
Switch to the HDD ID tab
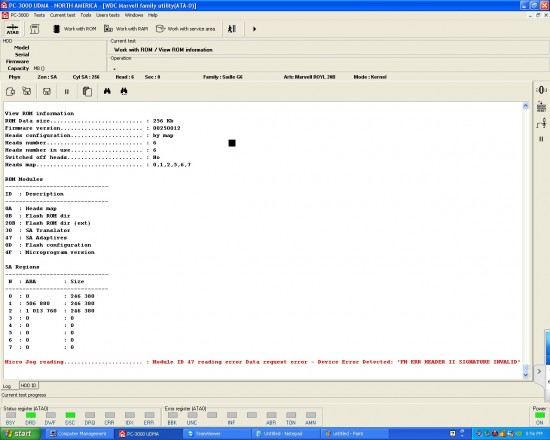pyautogui.click(x=28, y=385)
